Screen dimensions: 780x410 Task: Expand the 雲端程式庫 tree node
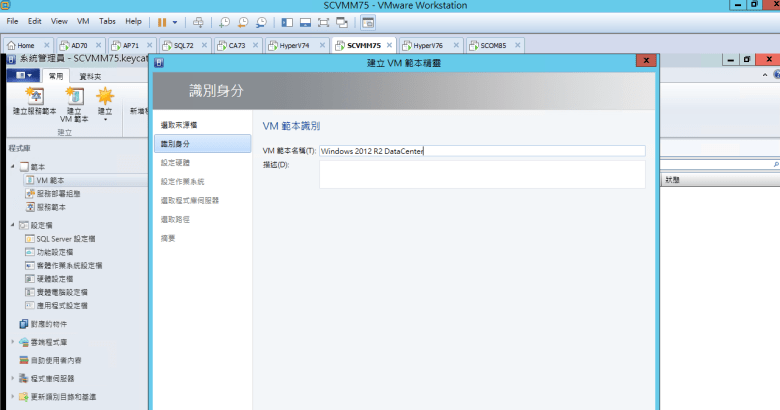[12, 342]
